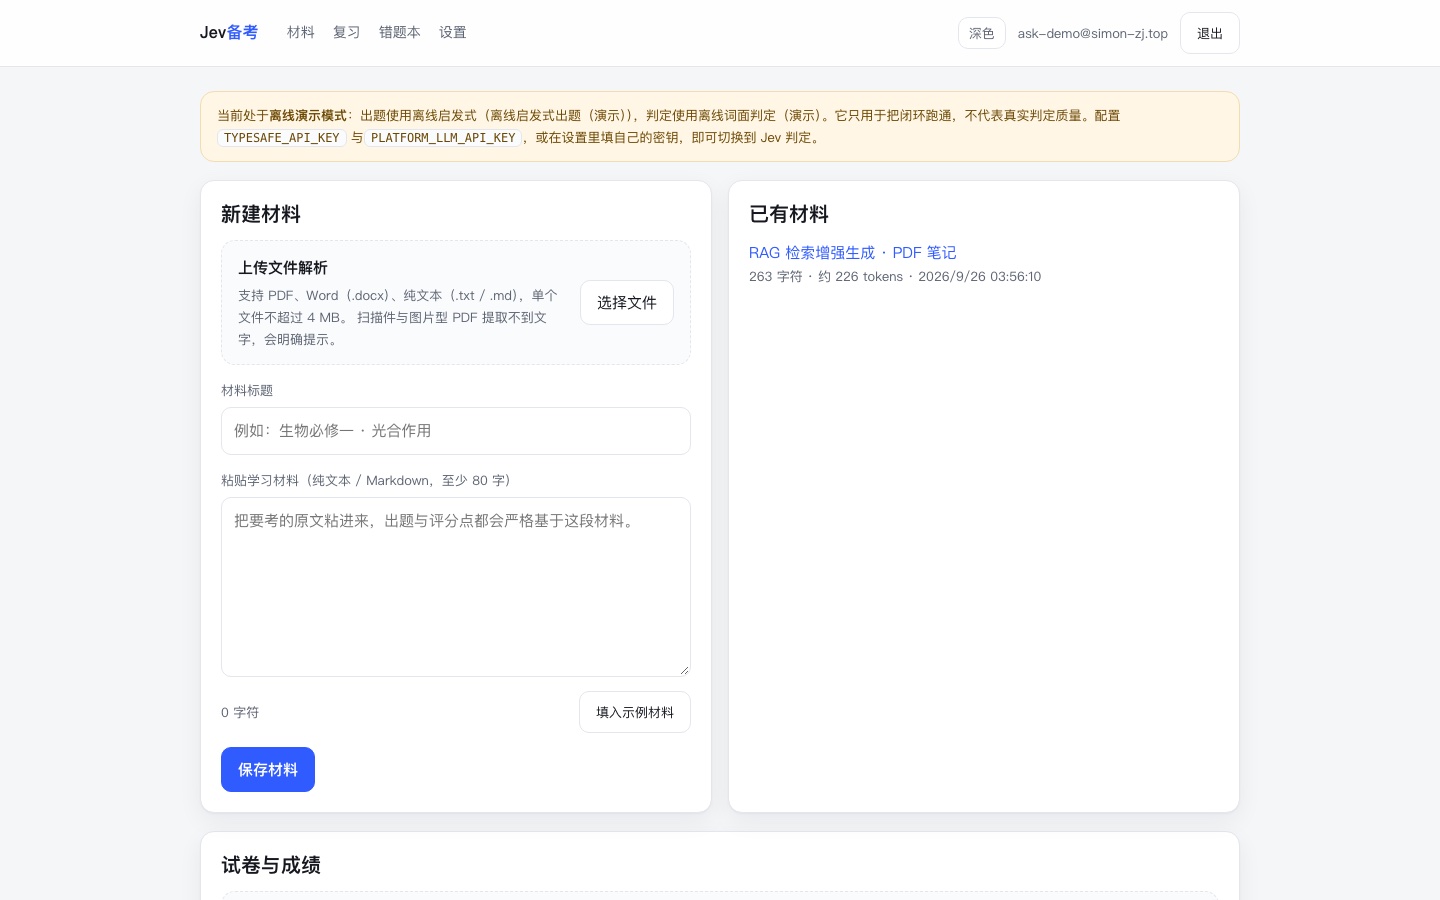Click the 上传文件解析 heading
The image size is (1440, 900).
283,268
